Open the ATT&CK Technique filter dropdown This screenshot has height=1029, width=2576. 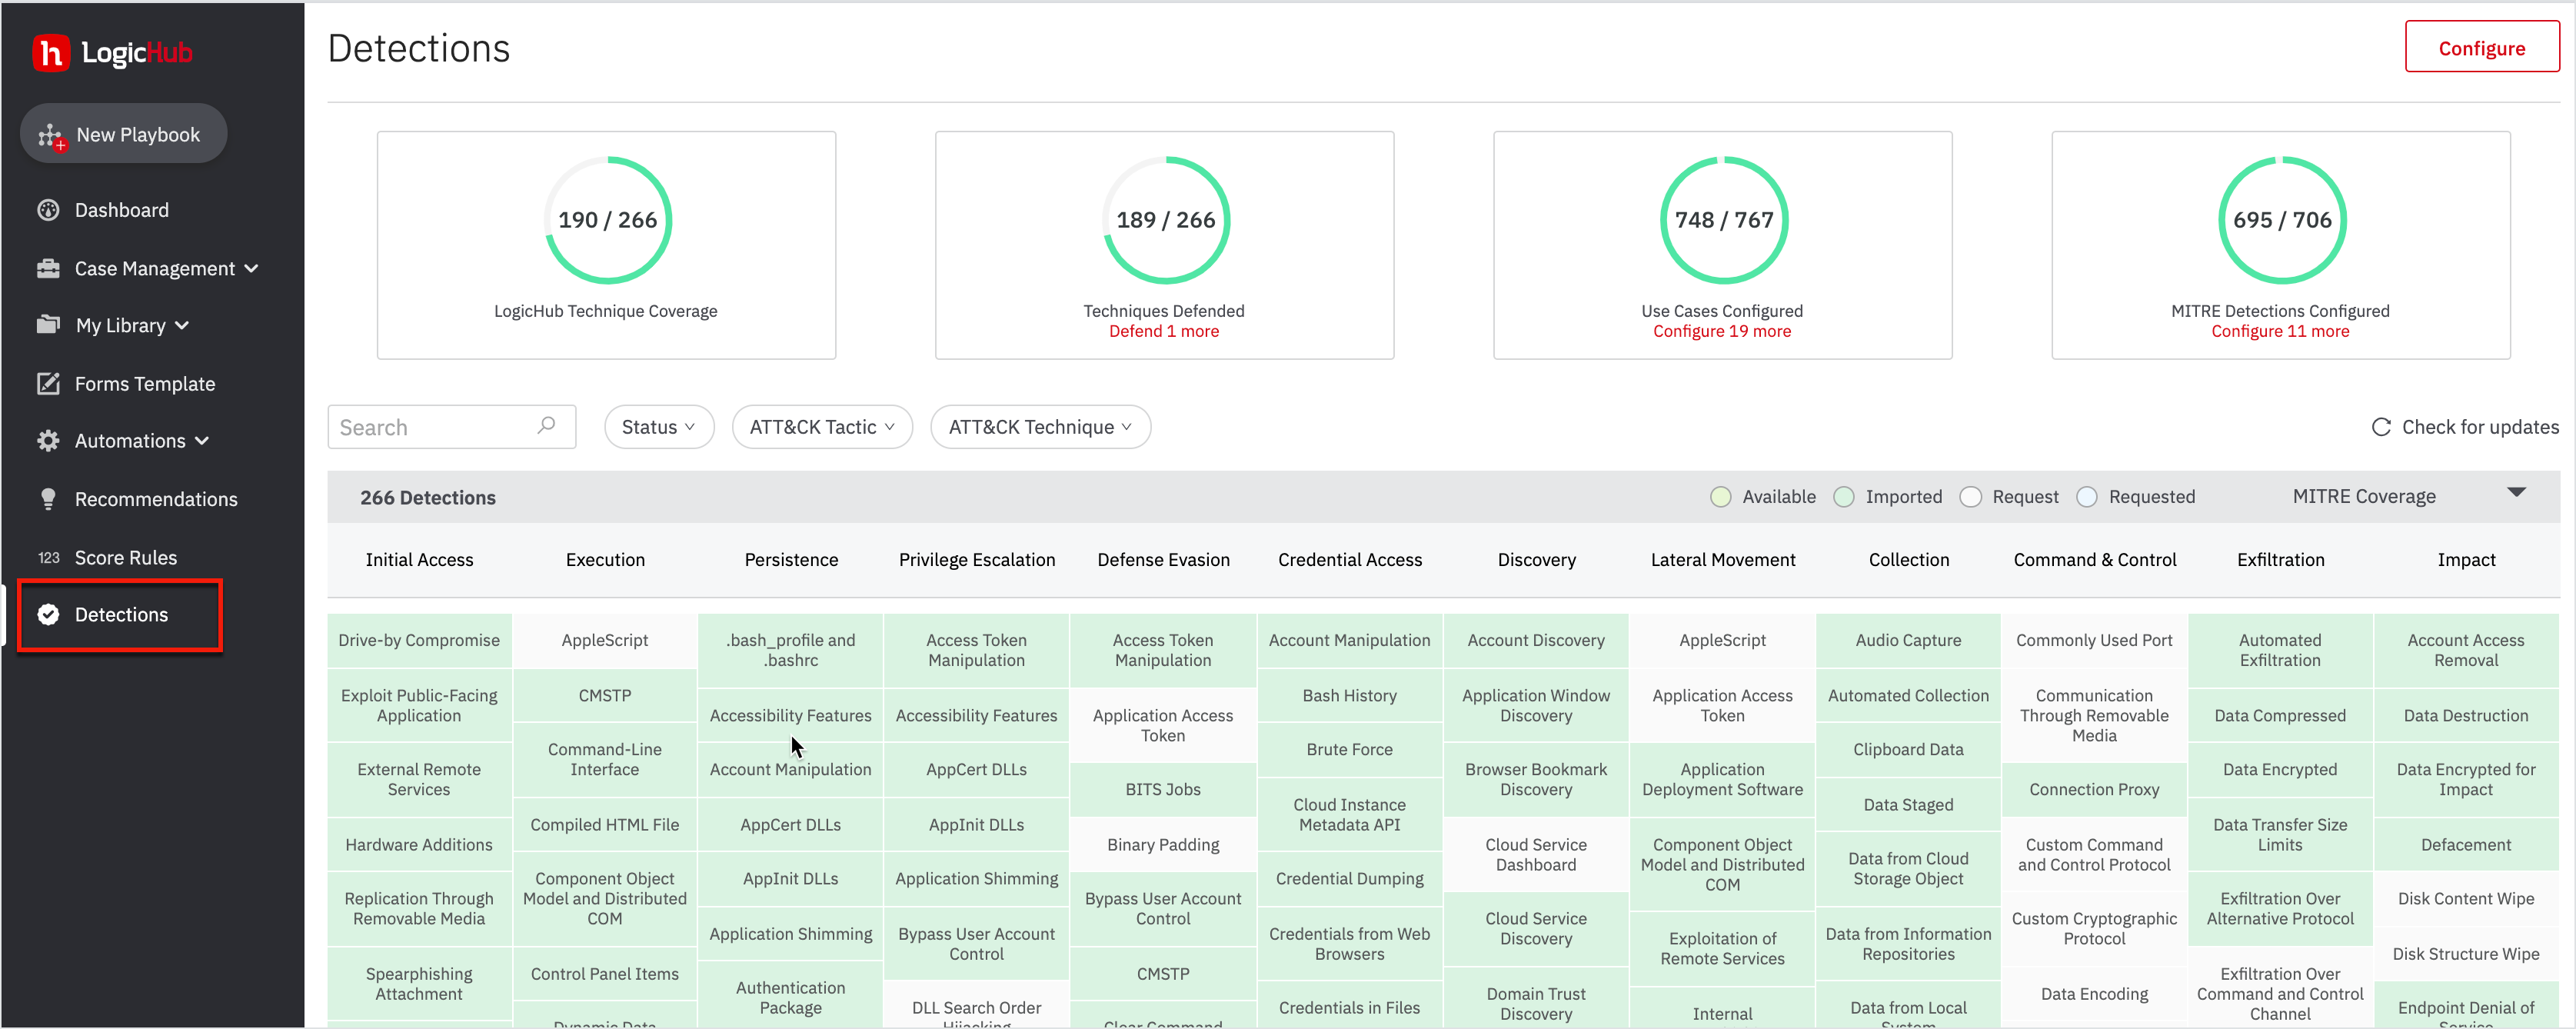click(x=1040, y=427)
